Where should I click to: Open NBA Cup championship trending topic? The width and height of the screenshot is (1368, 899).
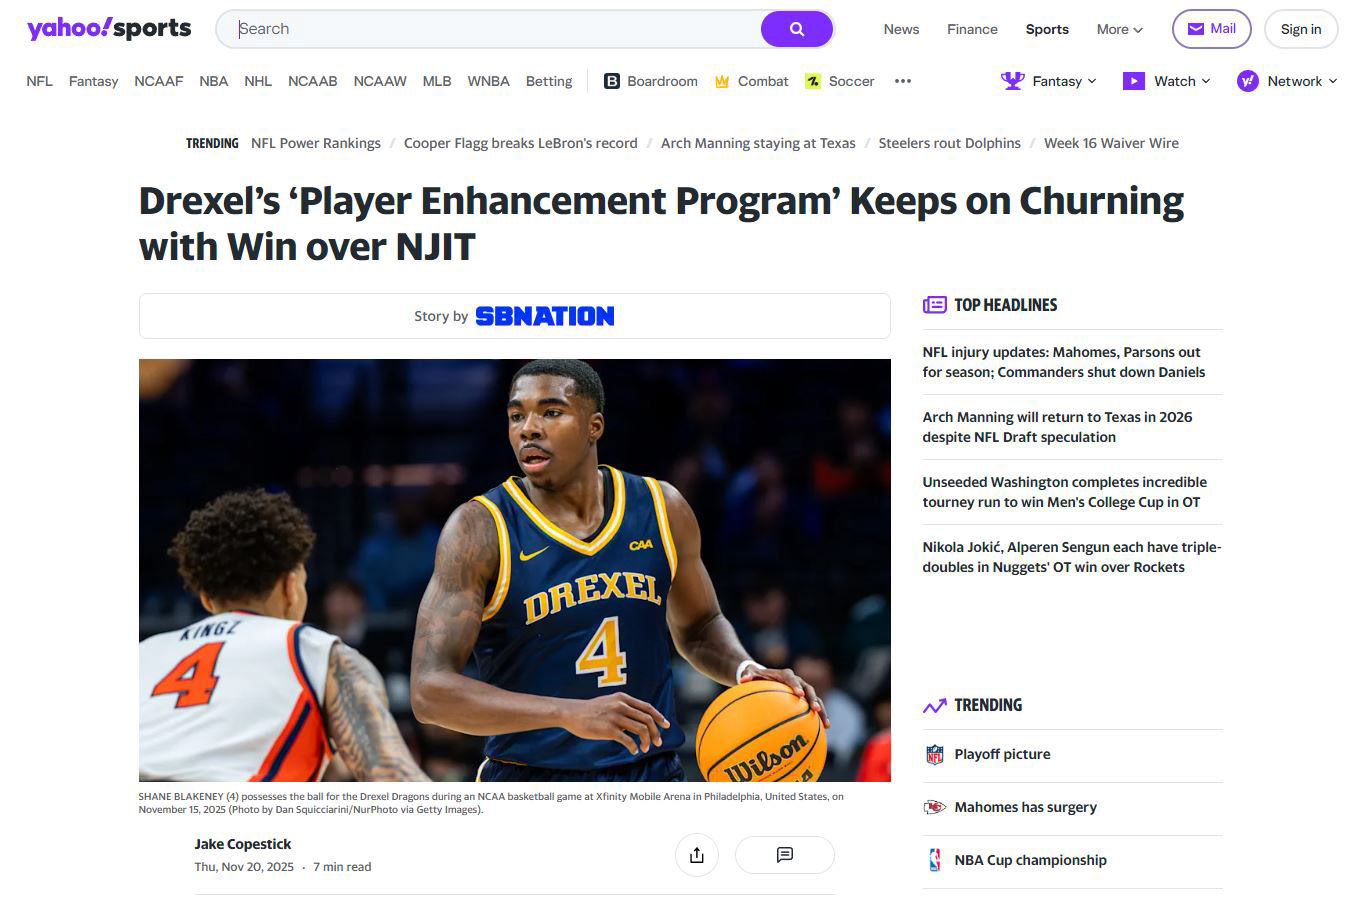tap(1030, 860)
